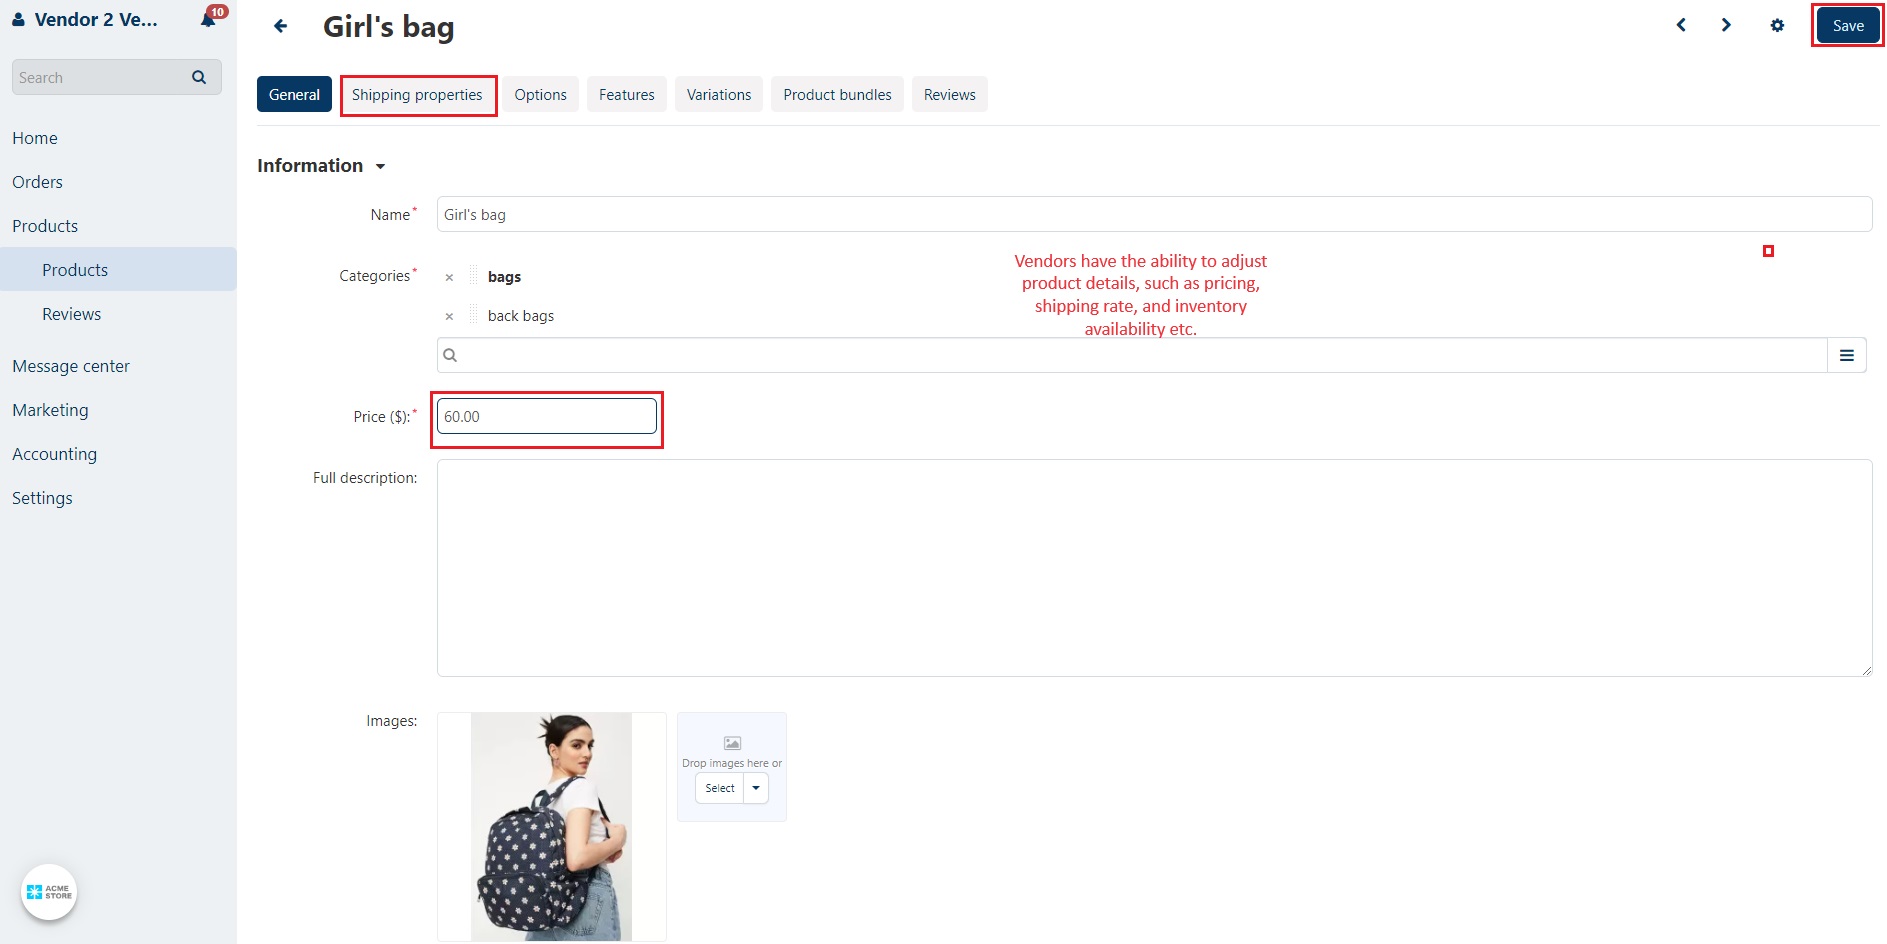Remove the back bags category
Image resolution: width=1887 pixels, height=944 pixels.
(x=449, y=316)
